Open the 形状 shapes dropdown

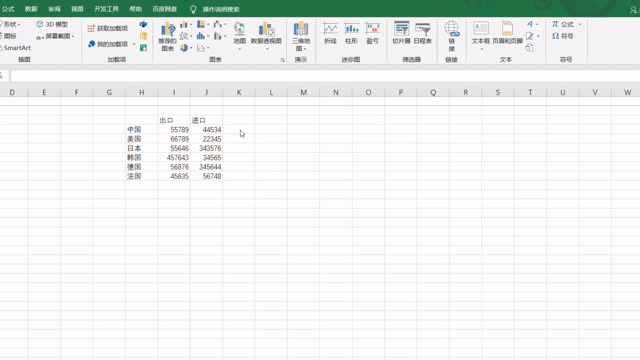click(10, 24)
